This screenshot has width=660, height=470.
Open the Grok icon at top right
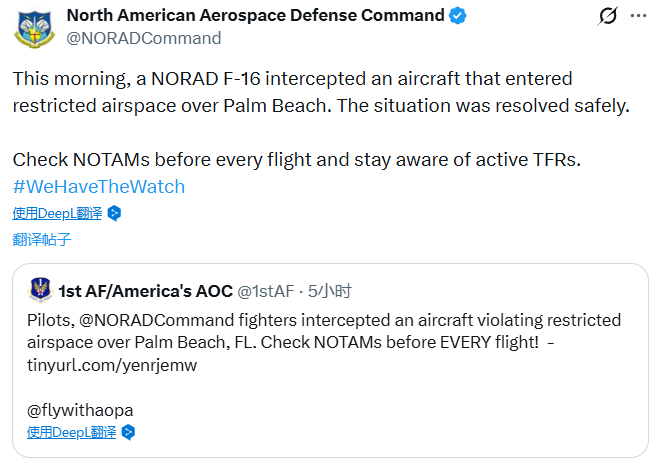tap(607, 16)
